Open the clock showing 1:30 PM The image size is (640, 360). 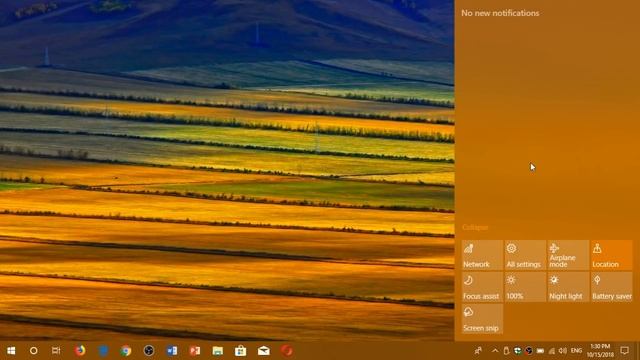(600, 351)
